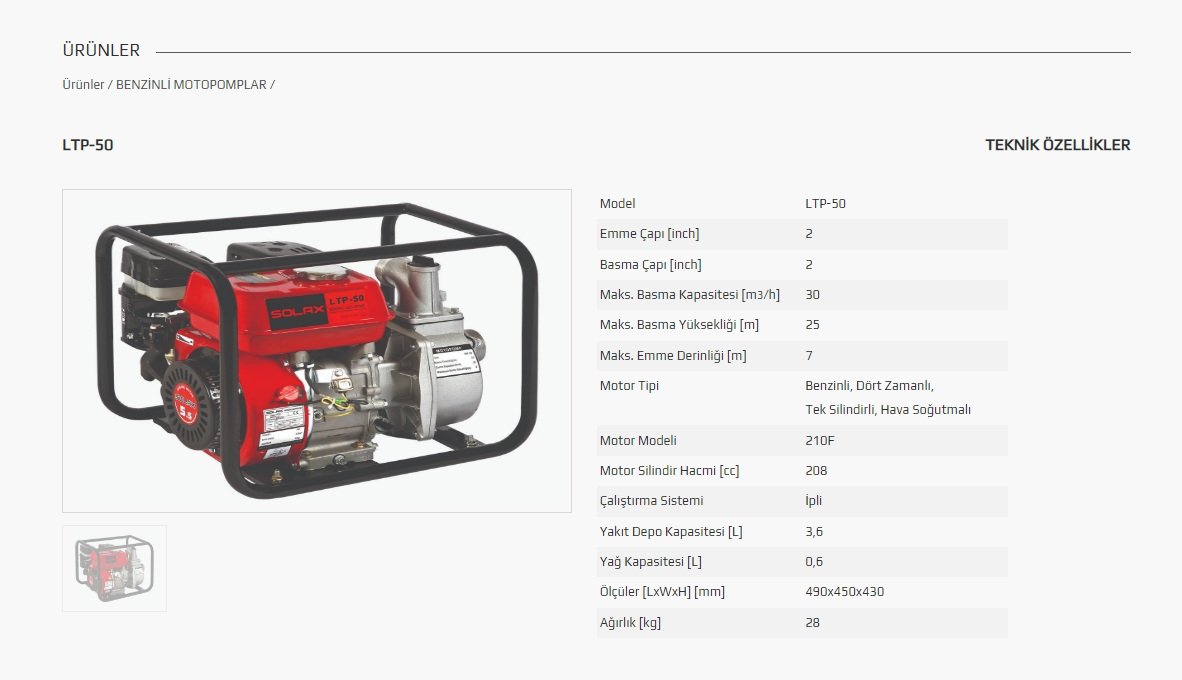This screenshot has height=680, width=1182.
Task: Click the fuel tank value 3,6
Action: 814,531
